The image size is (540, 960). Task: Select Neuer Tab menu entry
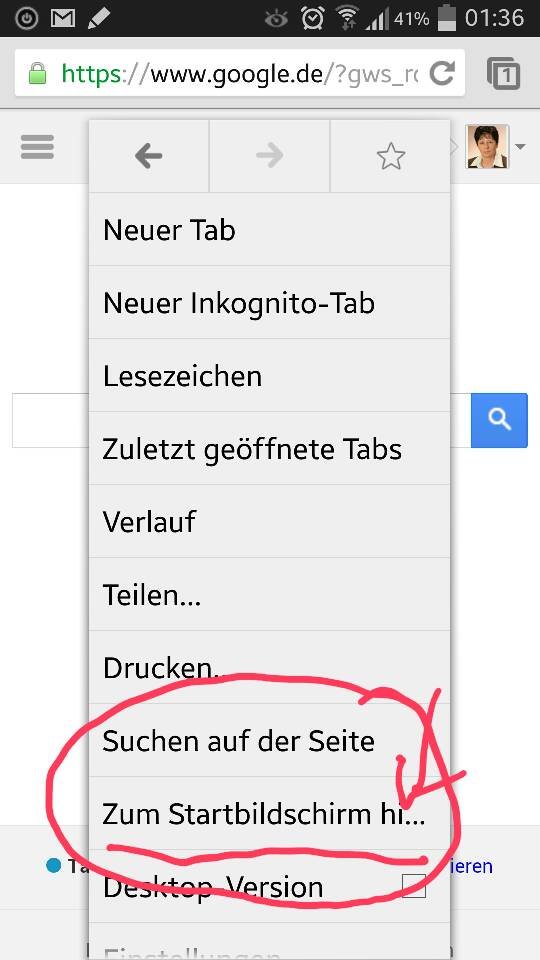point(269,230)
